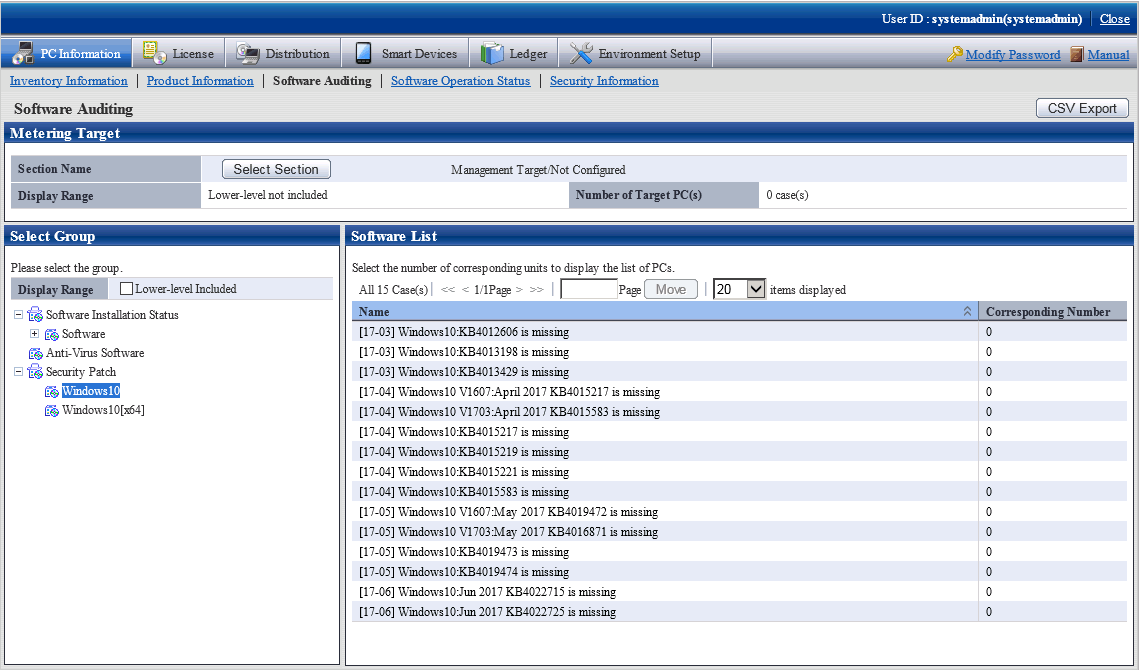Click the Software Installation Status folder icon
This screenshot has height=670, width=1139.
(35, 315)
